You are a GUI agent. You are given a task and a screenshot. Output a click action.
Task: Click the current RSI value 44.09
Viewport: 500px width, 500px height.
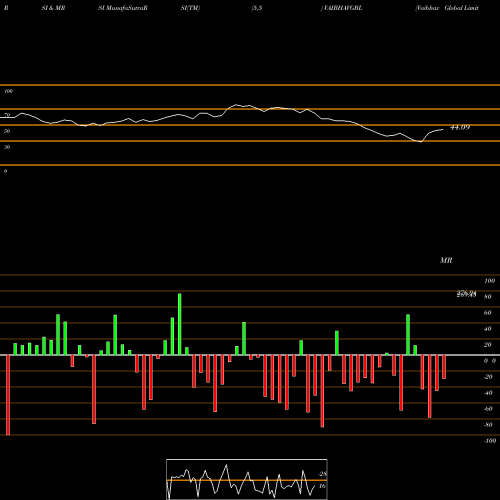460,127
